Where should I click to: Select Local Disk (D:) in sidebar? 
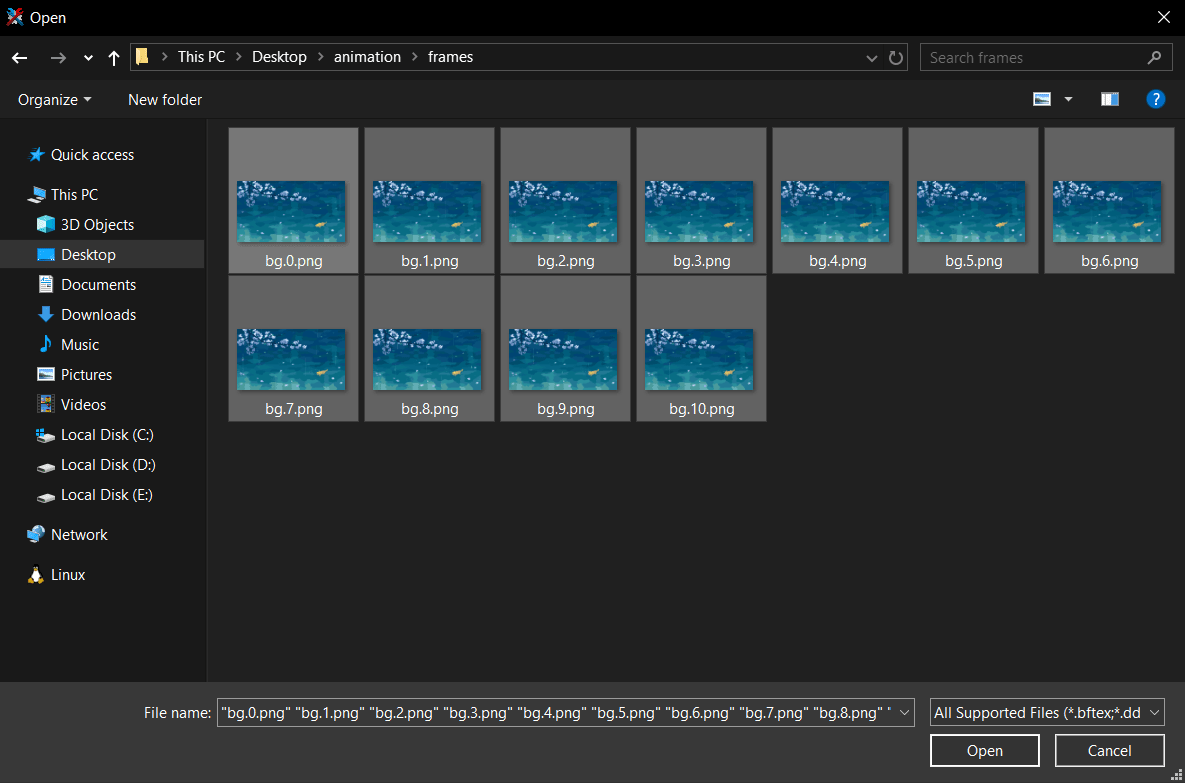108,464
